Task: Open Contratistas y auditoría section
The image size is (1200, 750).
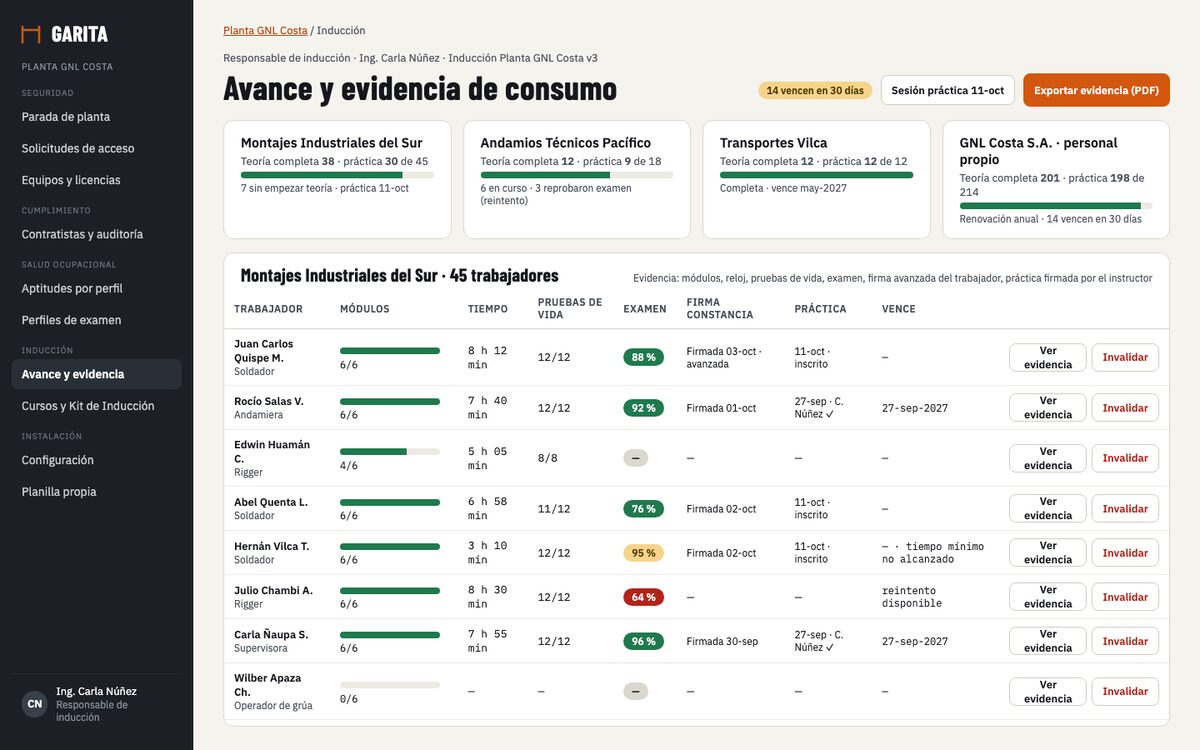Action: click(96, 235)
